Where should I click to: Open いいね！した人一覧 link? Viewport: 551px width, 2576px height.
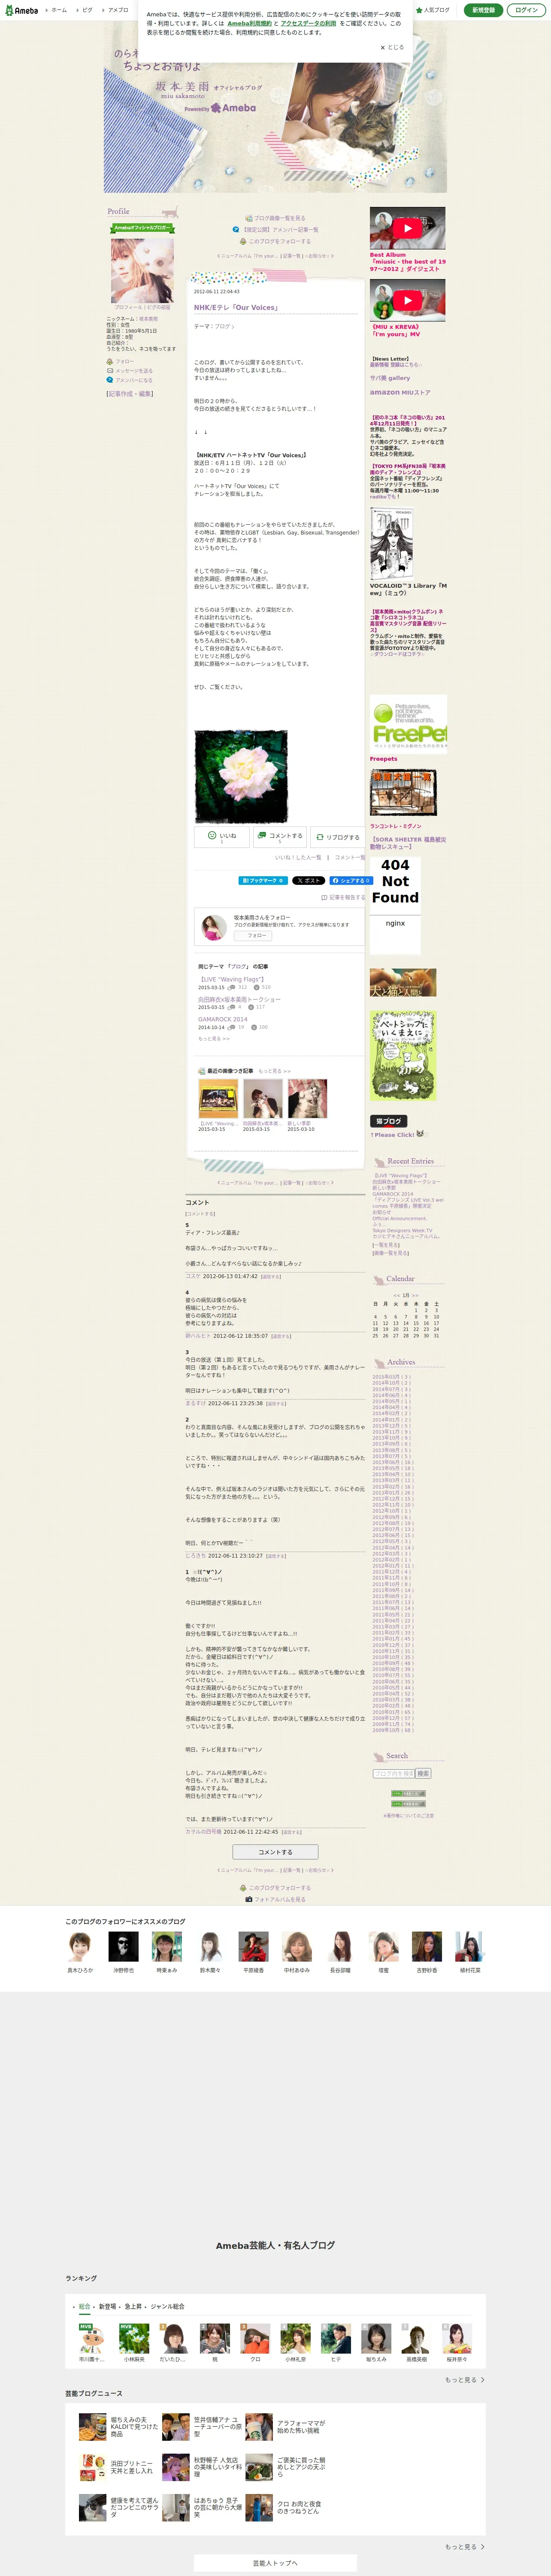298,857
